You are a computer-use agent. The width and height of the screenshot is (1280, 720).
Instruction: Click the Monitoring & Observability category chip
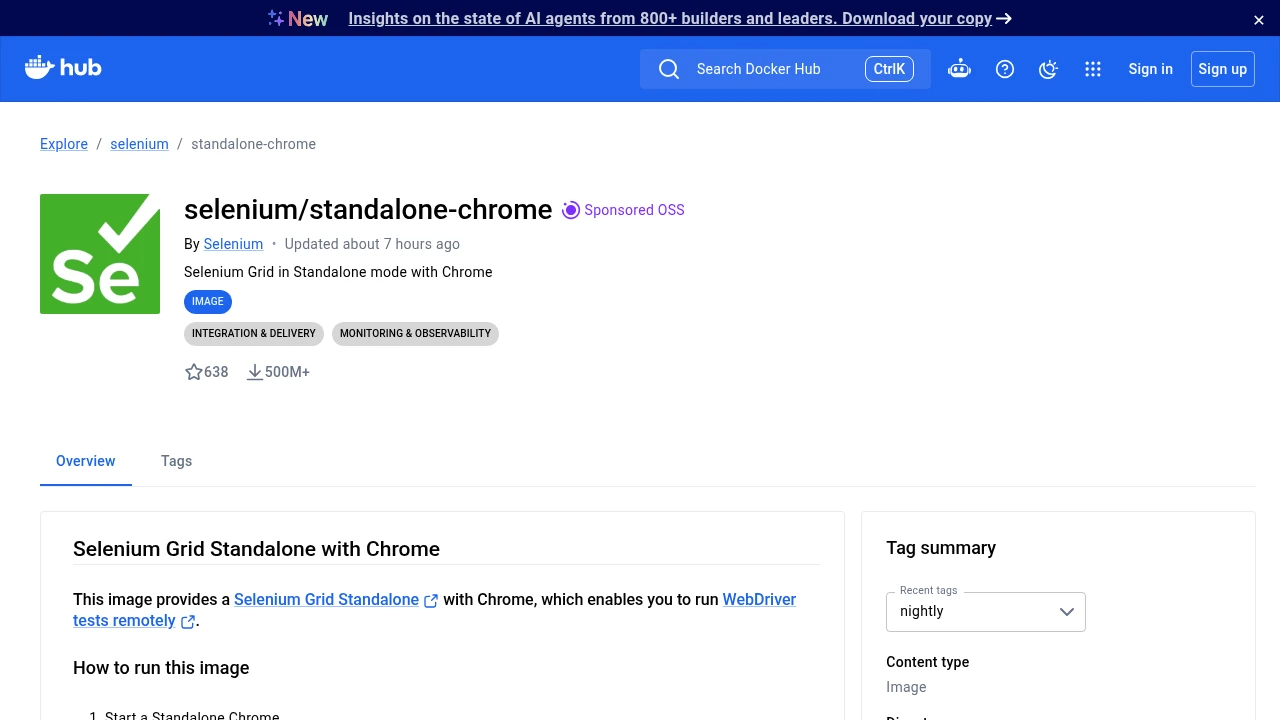click(415, 334)
